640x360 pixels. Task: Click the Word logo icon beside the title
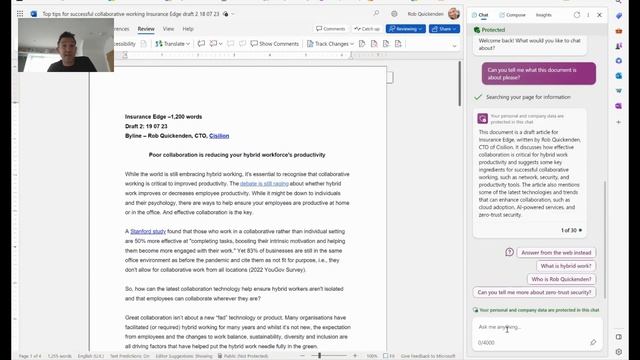[x=34, y=14]
